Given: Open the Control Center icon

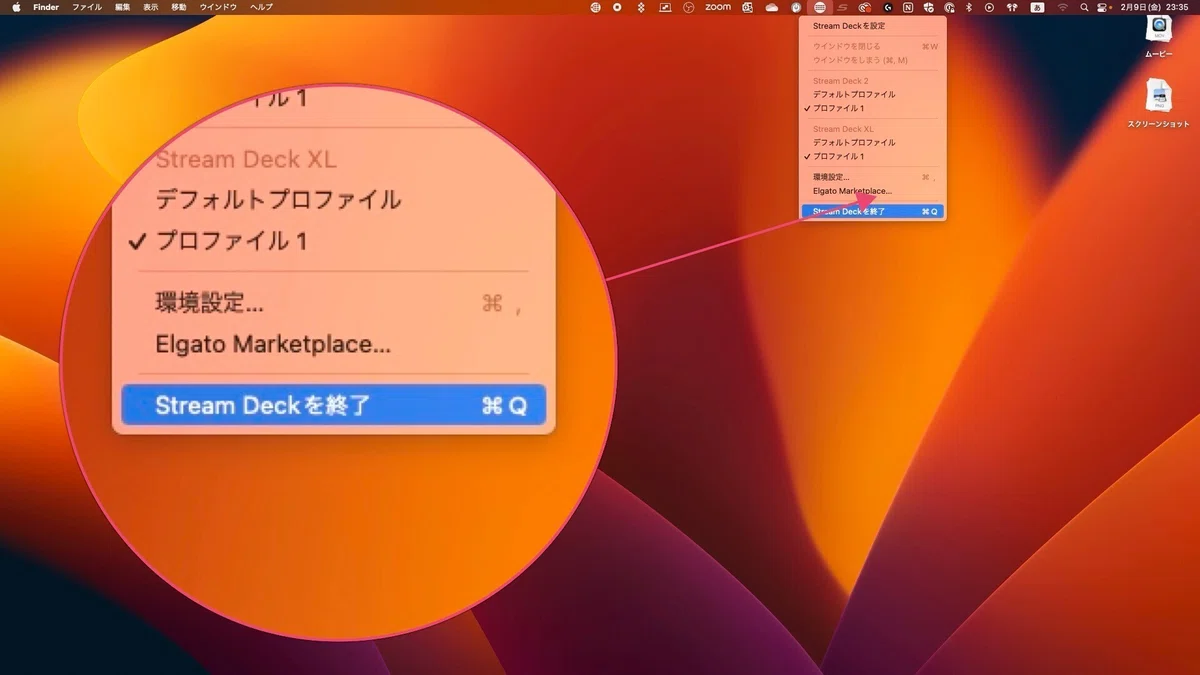Looking at the screenshot, I should click(x=1103, y=7).
